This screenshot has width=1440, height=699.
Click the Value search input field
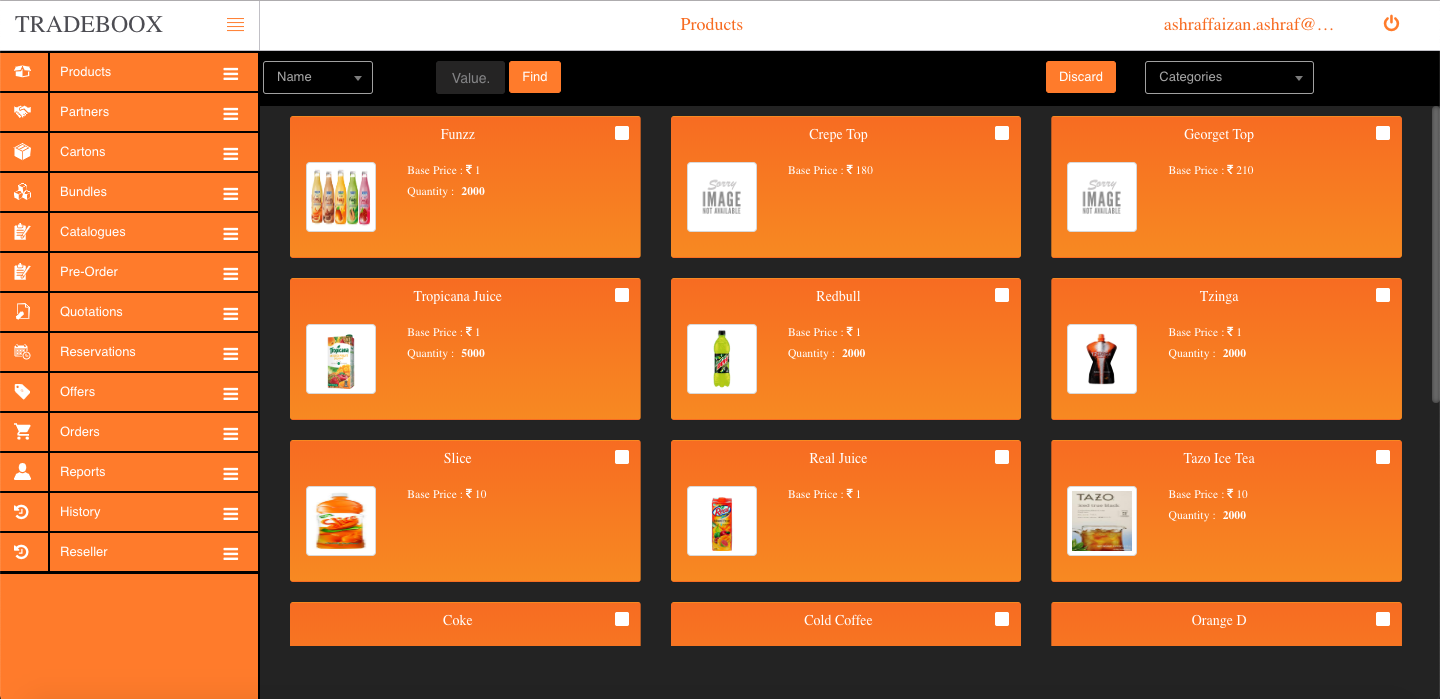(x=470, y=78)
